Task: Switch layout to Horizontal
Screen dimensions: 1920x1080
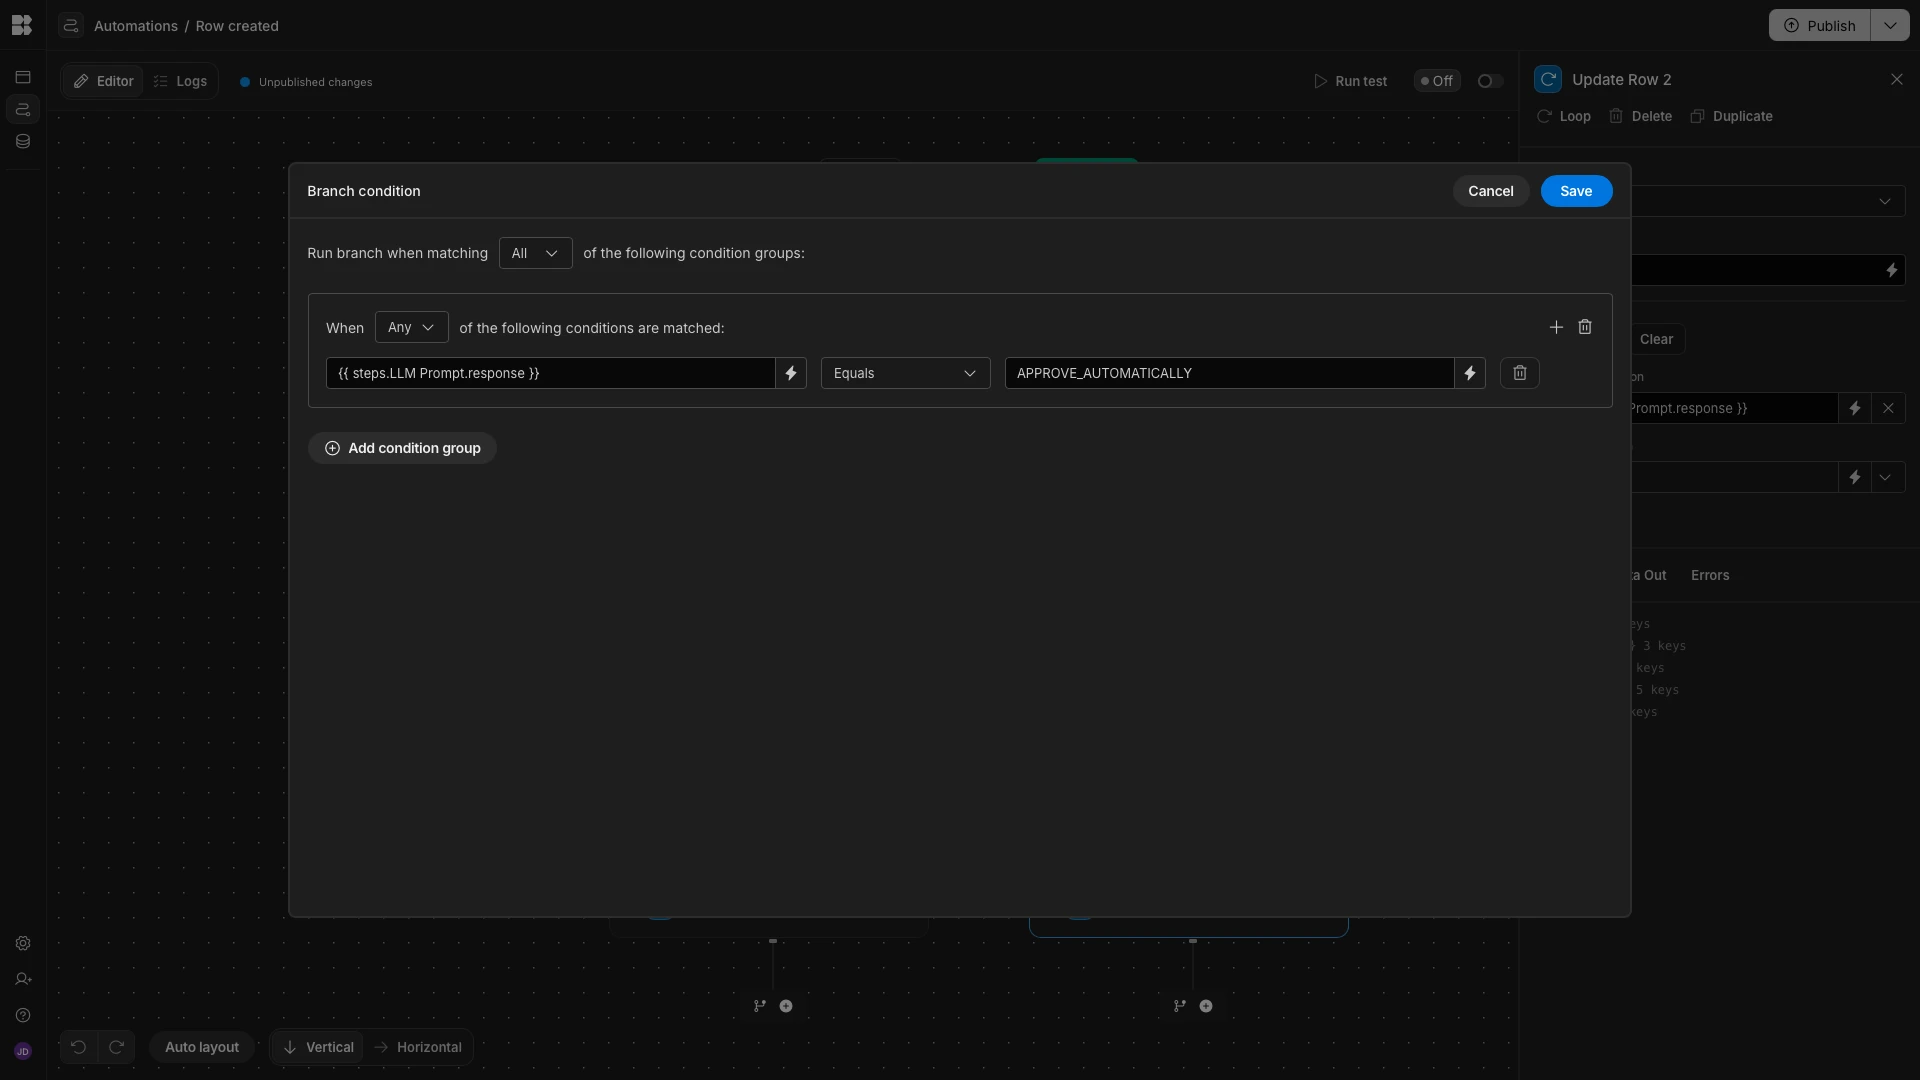Action: pos(418,1047)
